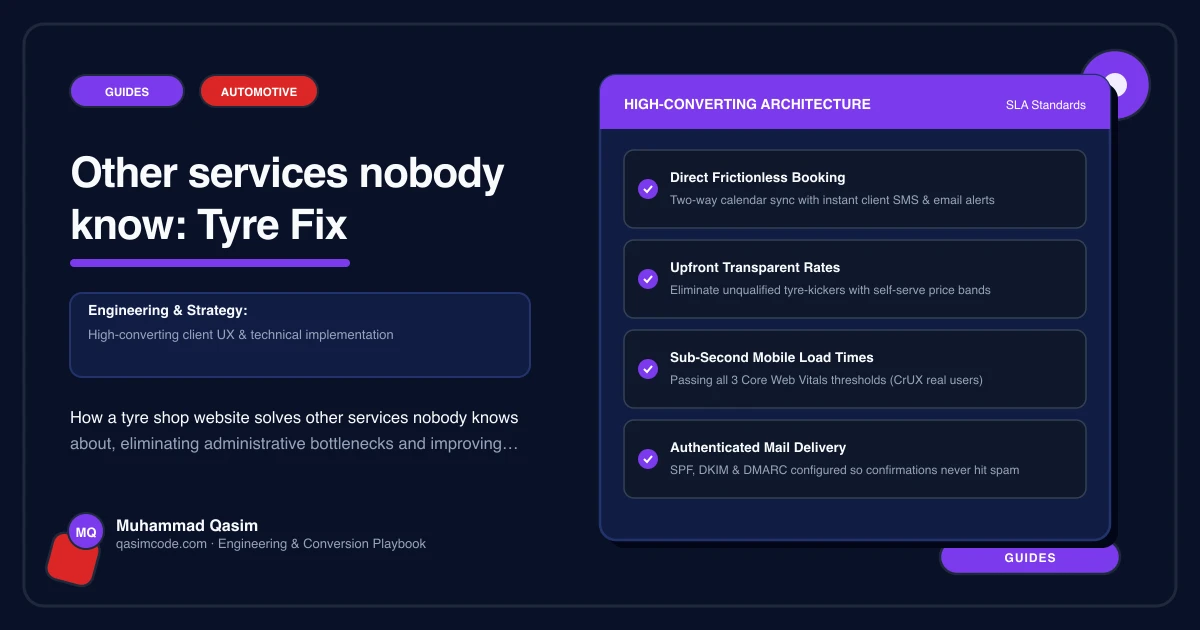
Task: Click the purple circle with the white dot
Action: (x=1116, y=85)
